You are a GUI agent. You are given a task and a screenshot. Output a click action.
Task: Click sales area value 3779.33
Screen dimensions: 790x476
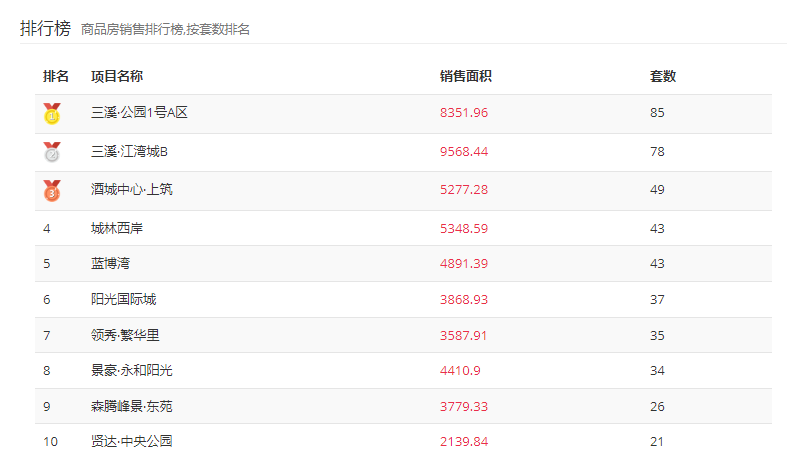coord(464,406)
